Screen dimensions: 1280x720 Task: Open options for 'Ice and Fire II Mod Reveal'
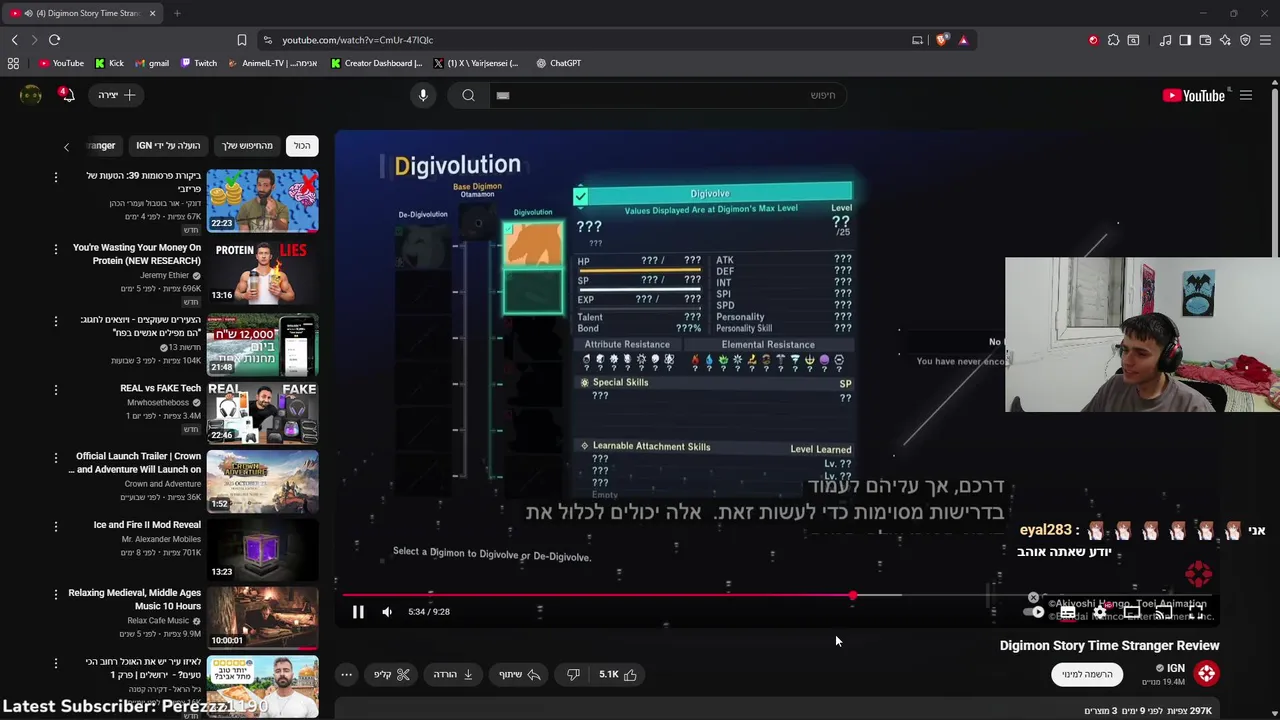point(56,525)
